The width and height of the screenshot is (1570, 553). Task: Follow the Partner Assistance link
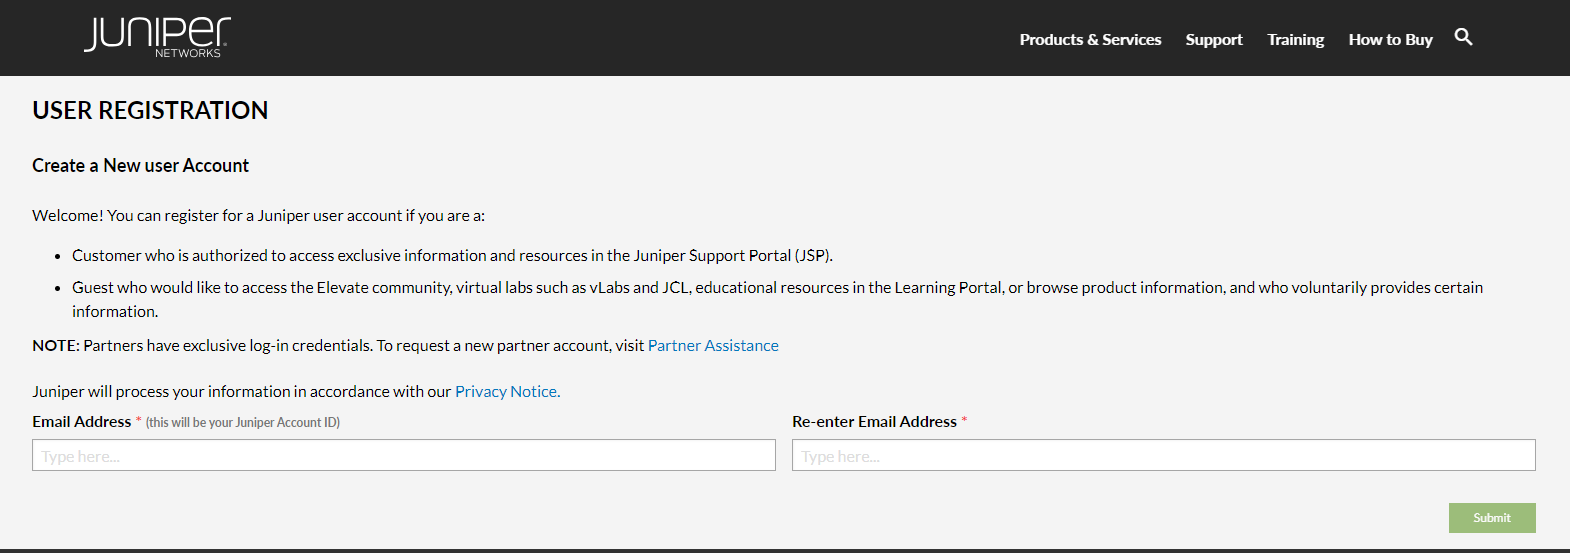(x=713, y=346)
